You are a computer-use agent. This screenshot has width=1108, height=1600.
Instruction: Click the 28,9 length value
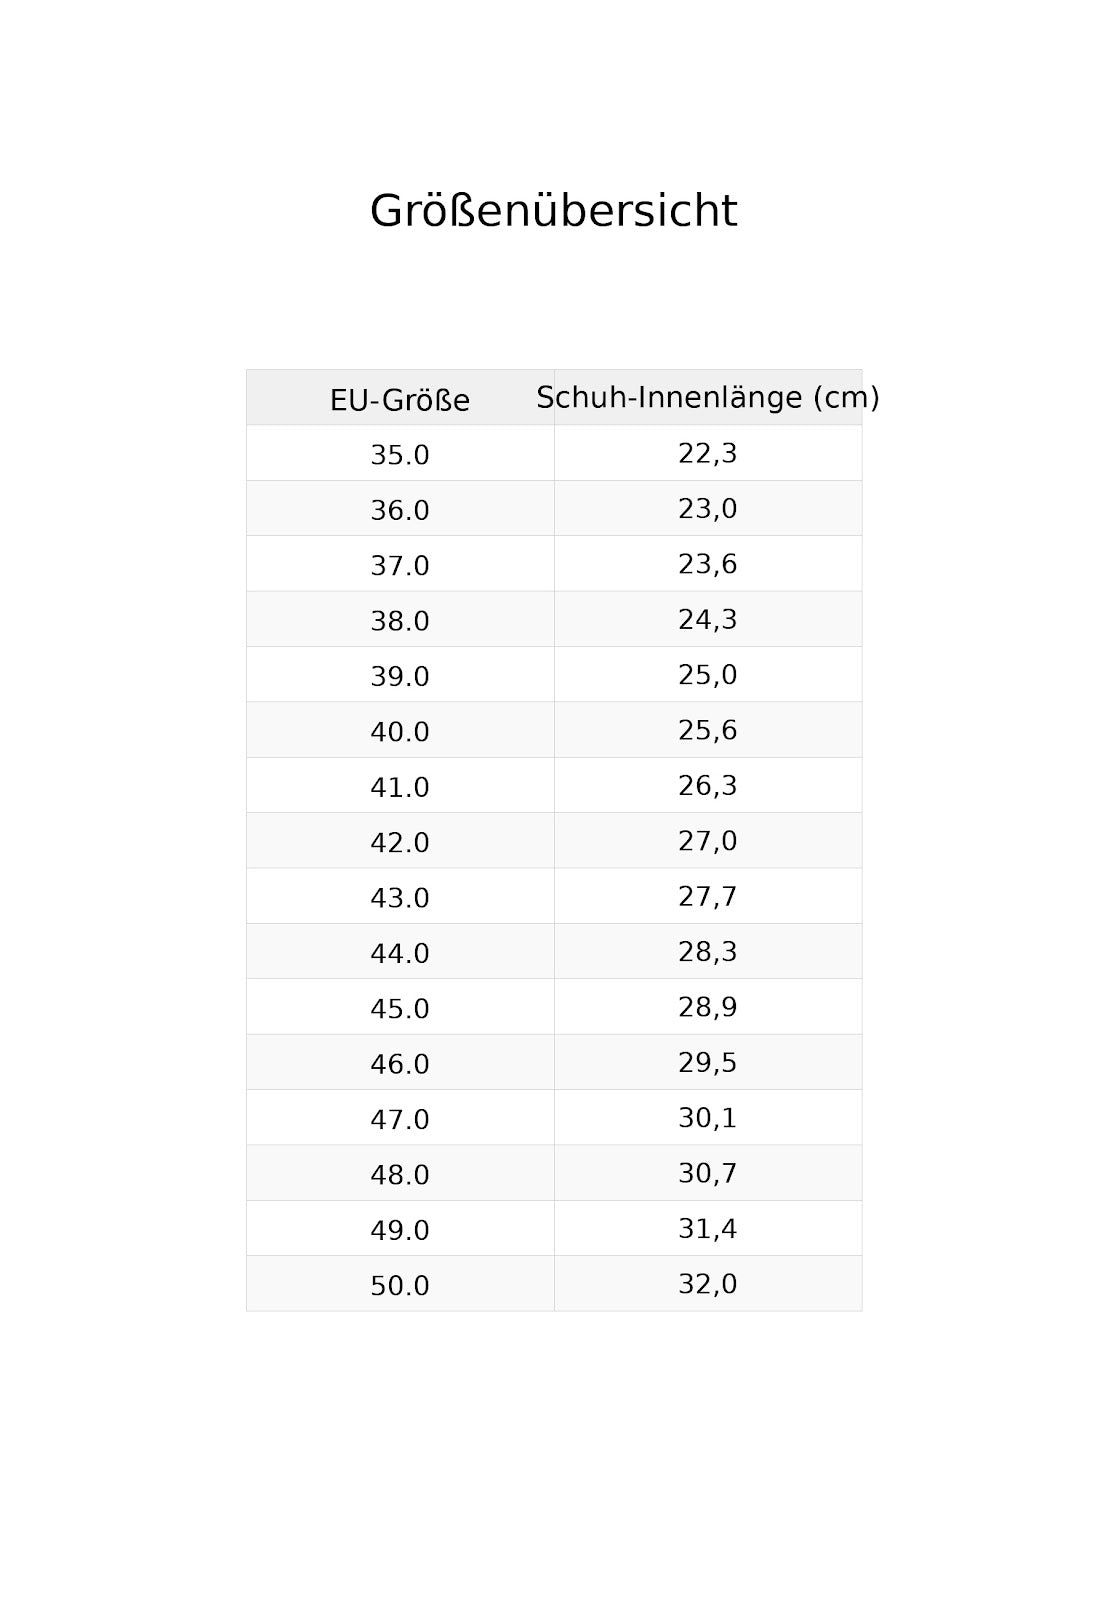coord(708,1007)
